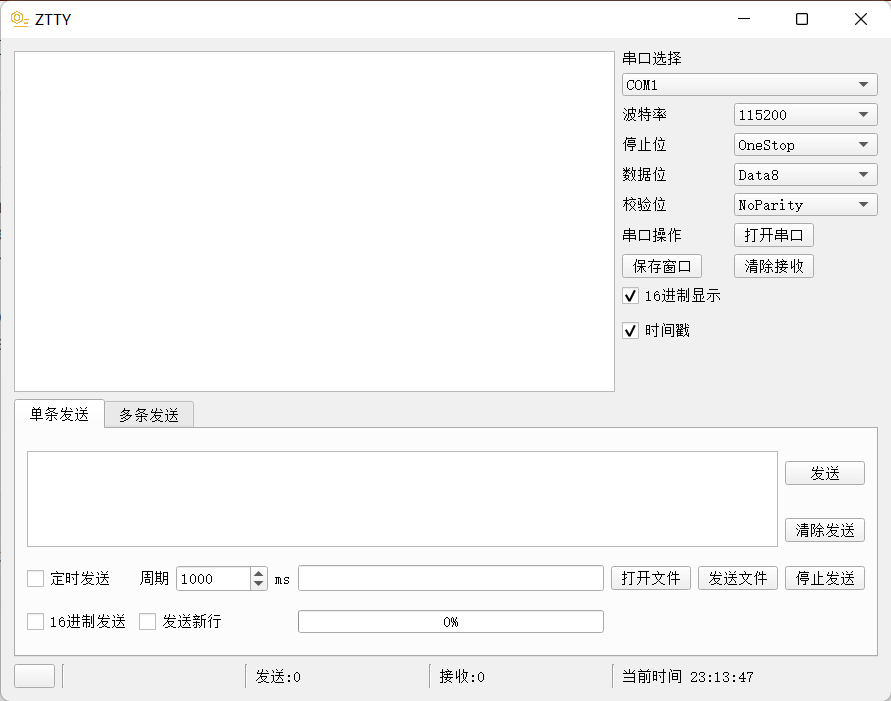Disable the 16进制显示 checkbox
Image resolution: width=891 pixels, height=701 pixels.
[x=630, y=295]
